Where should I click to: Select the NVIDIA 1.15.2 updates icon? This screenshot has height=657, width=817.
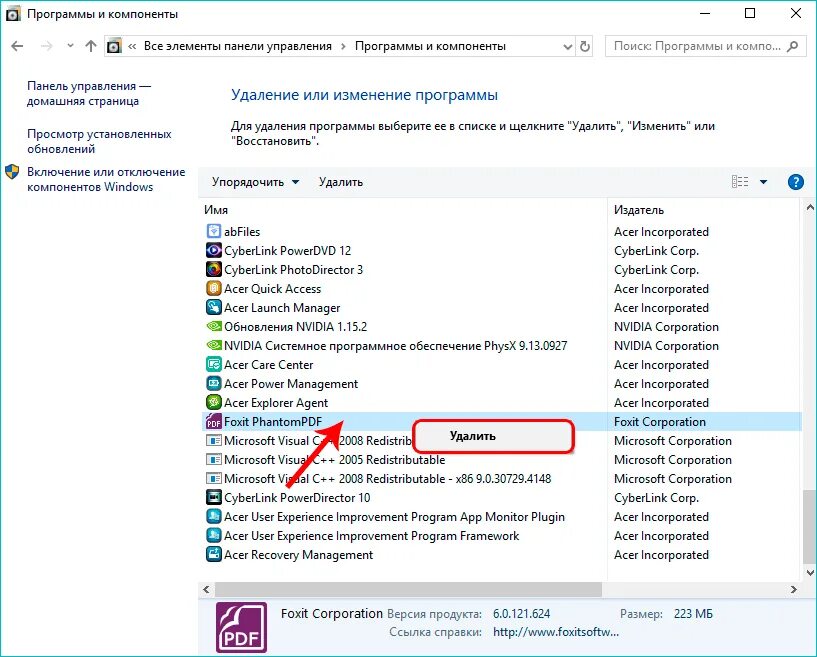pyautogui.click(x=214, y=327)
